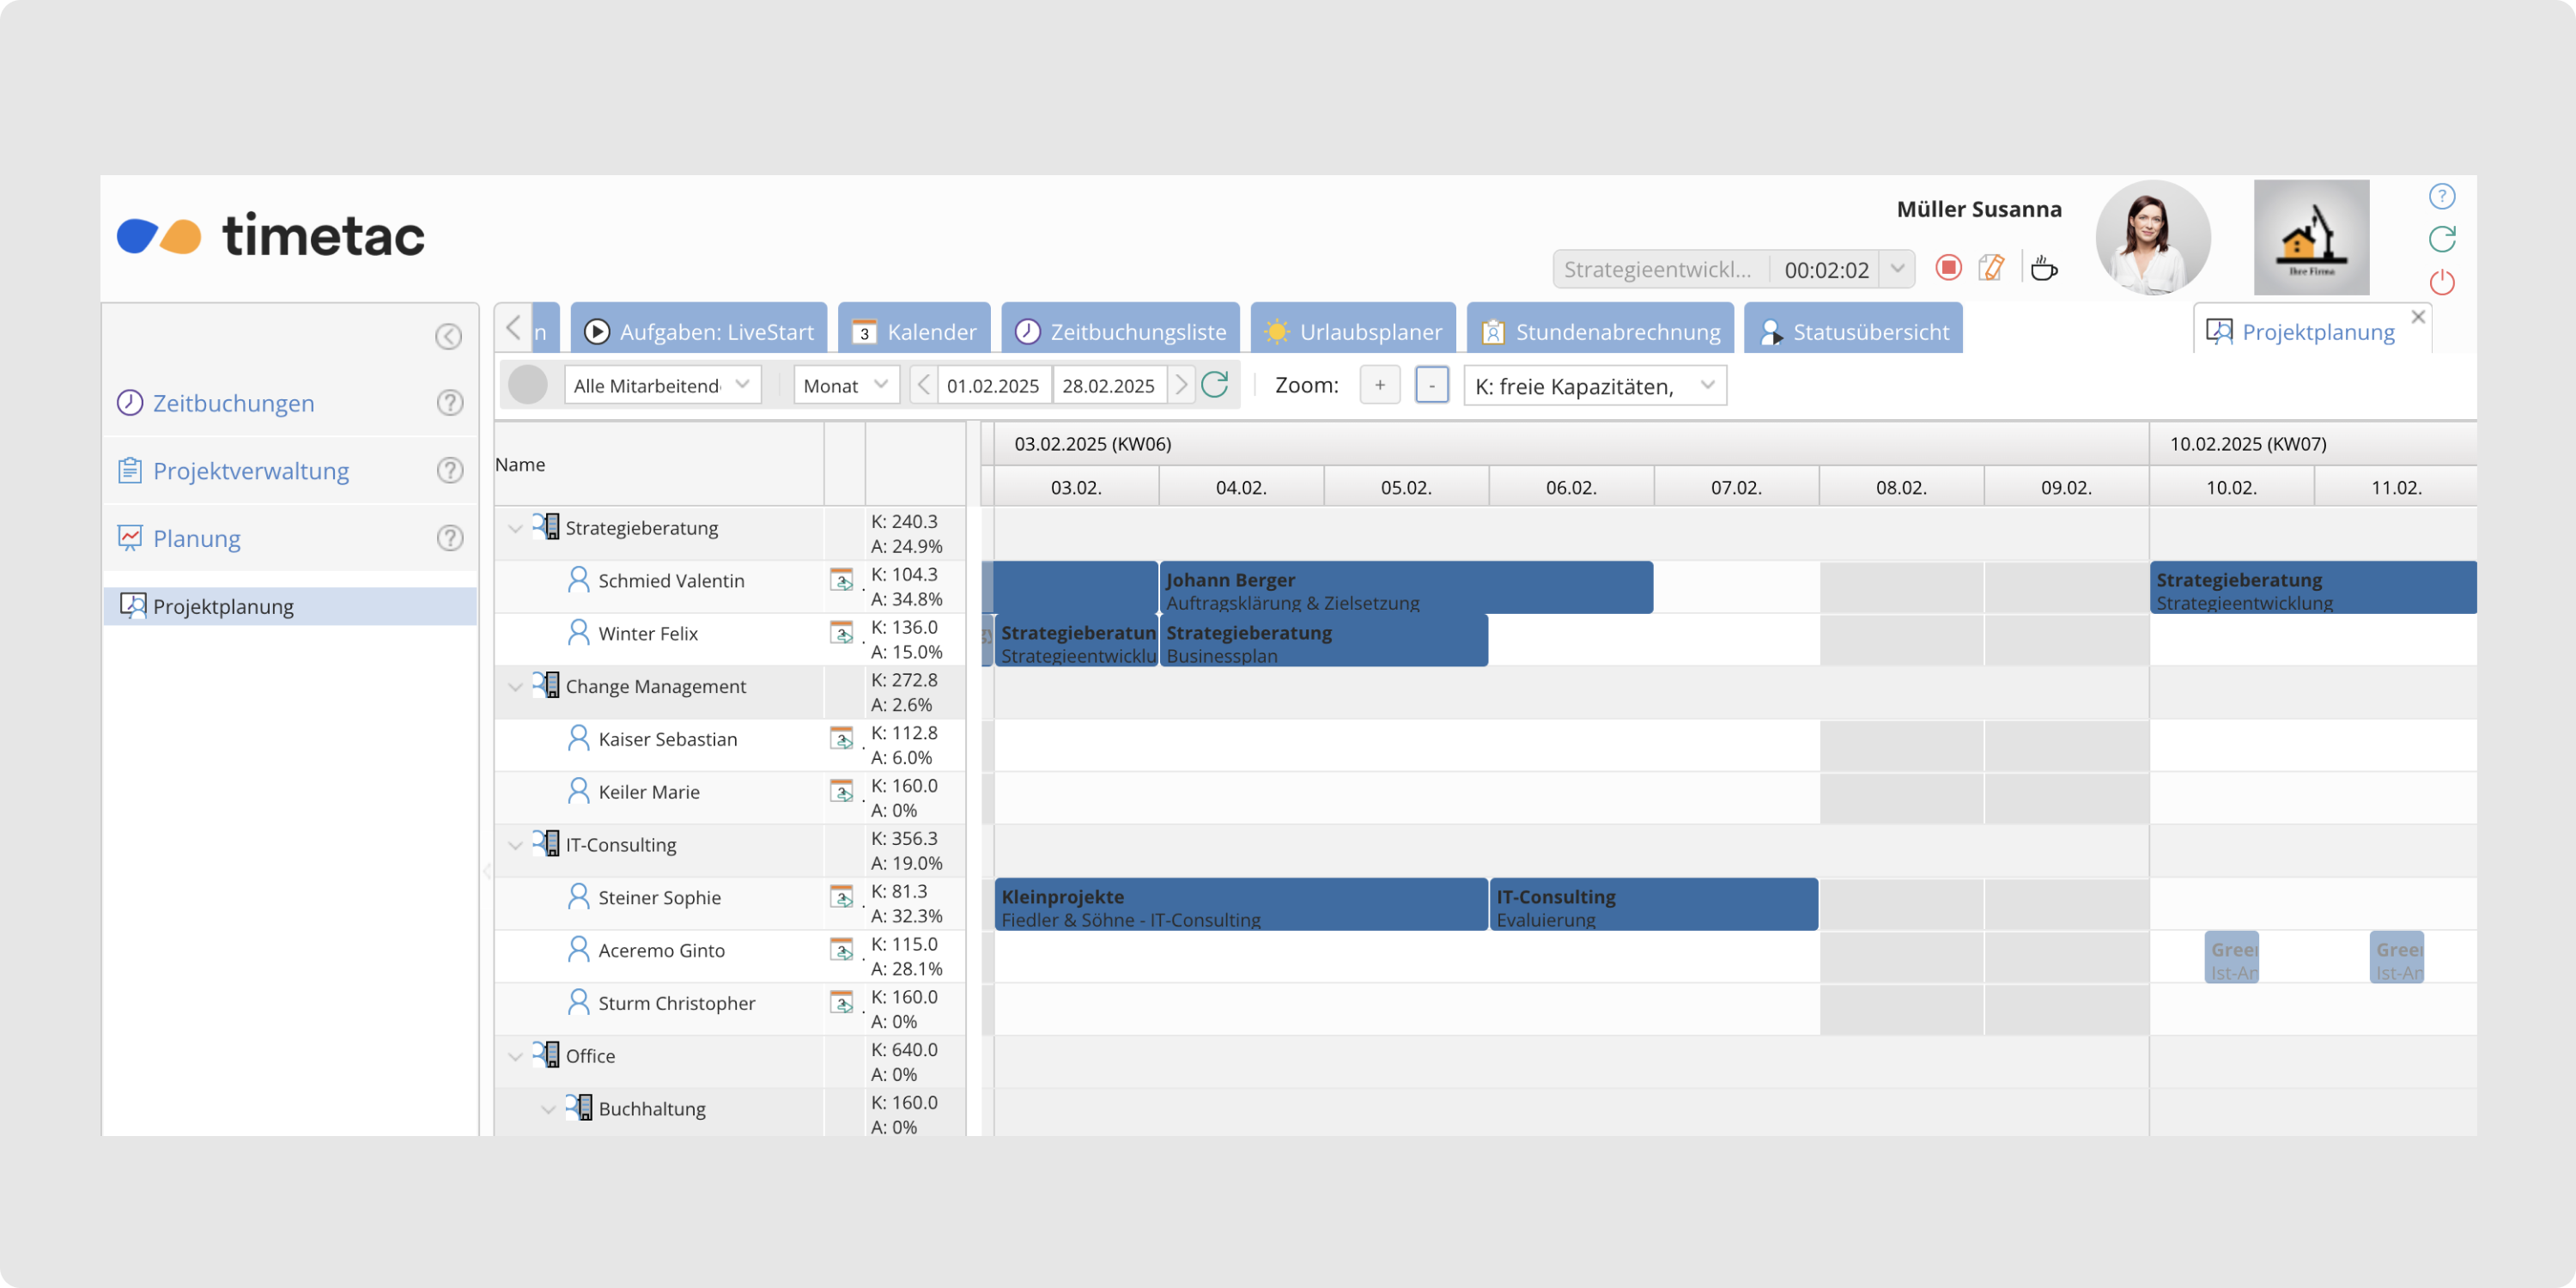Open the Monat period dropdown
Screen dimensions: 2576x1288
[845, 385]
